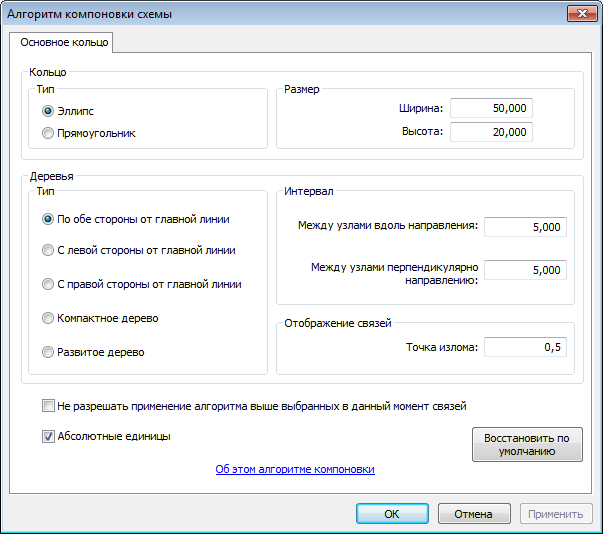603x534 pixels.
Task: Choose С левой стороны от главной линии
Action: point(48,250)
